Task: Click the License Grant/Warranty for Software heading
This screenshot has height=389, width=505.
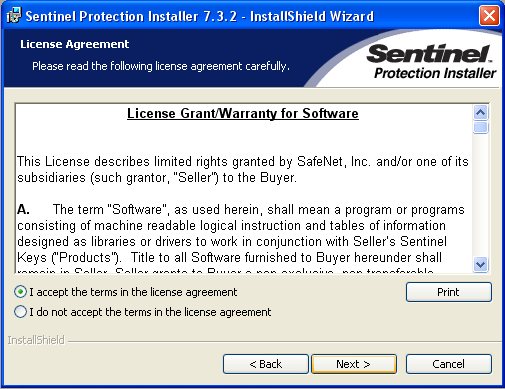Action: (243, 113)
